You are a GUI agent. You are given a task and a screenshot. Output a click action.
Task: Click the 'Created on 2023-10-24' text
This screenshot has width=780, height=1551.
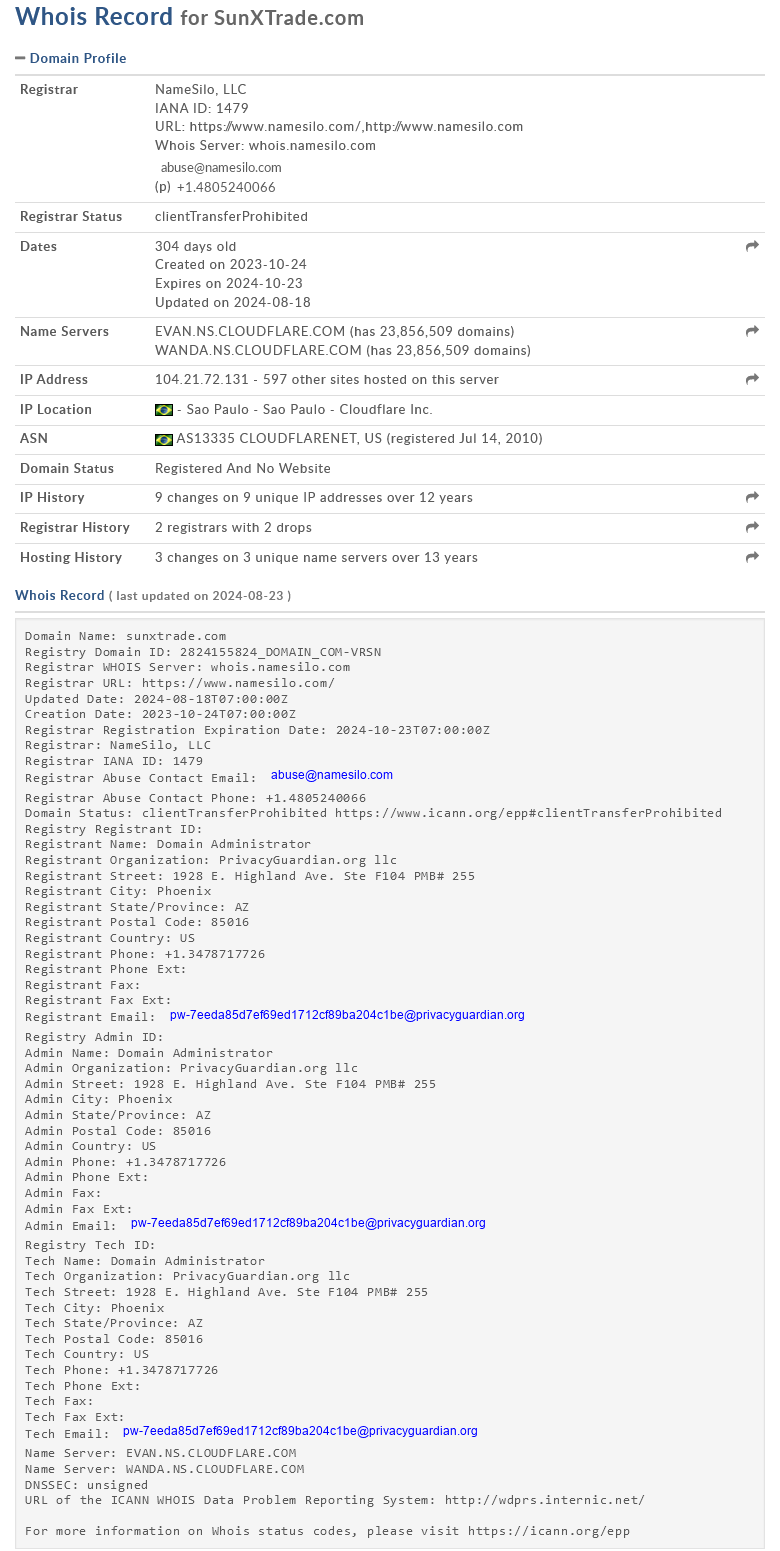tap(231, 265)
